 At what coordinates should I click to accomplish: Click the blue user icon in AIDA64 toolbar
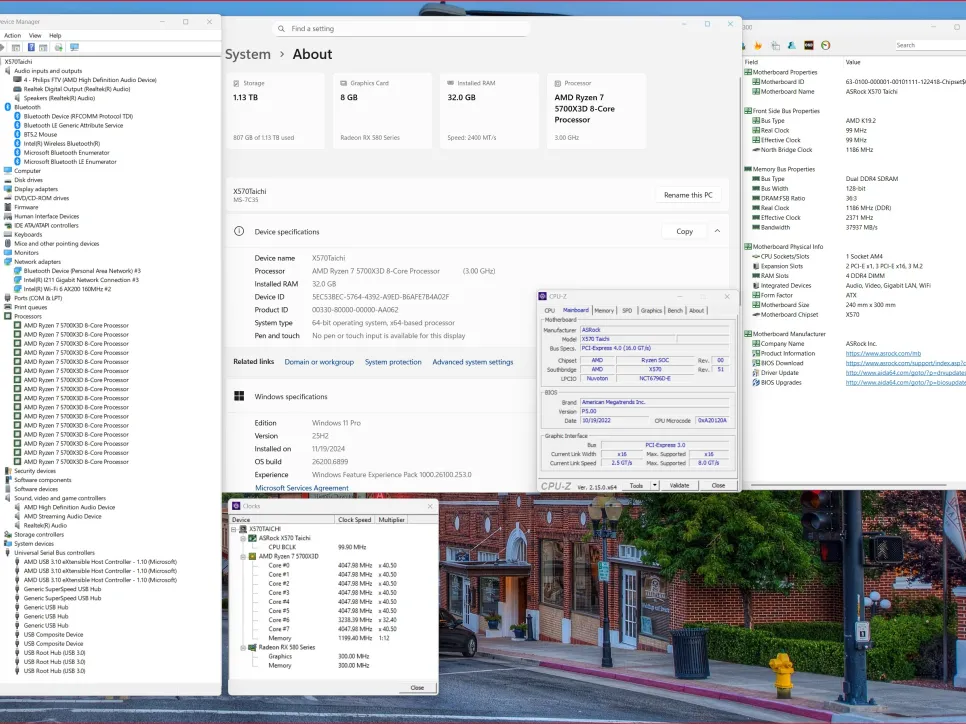(791, 45)
